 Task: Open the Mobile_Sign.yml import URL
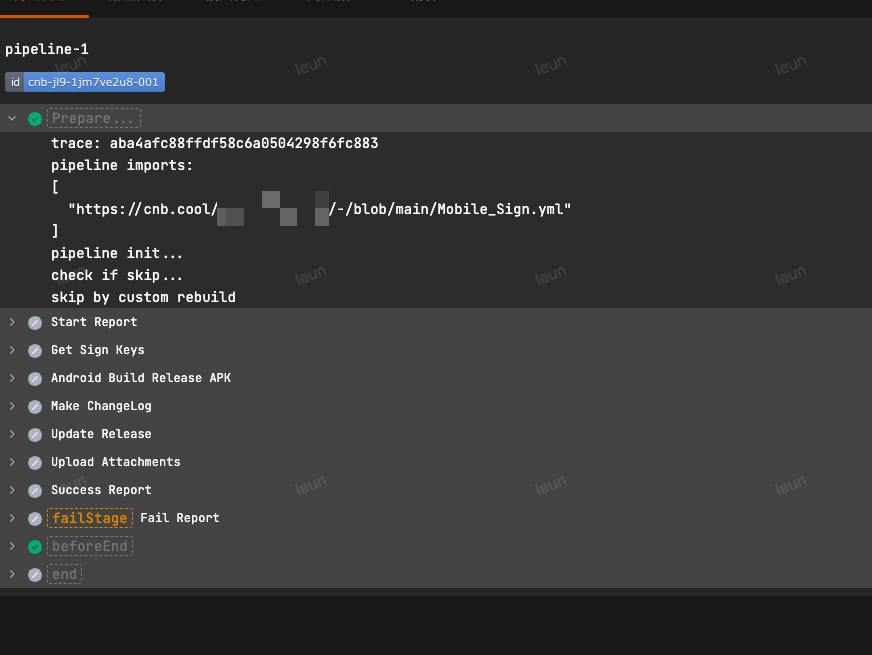click(x=319, y=209)
